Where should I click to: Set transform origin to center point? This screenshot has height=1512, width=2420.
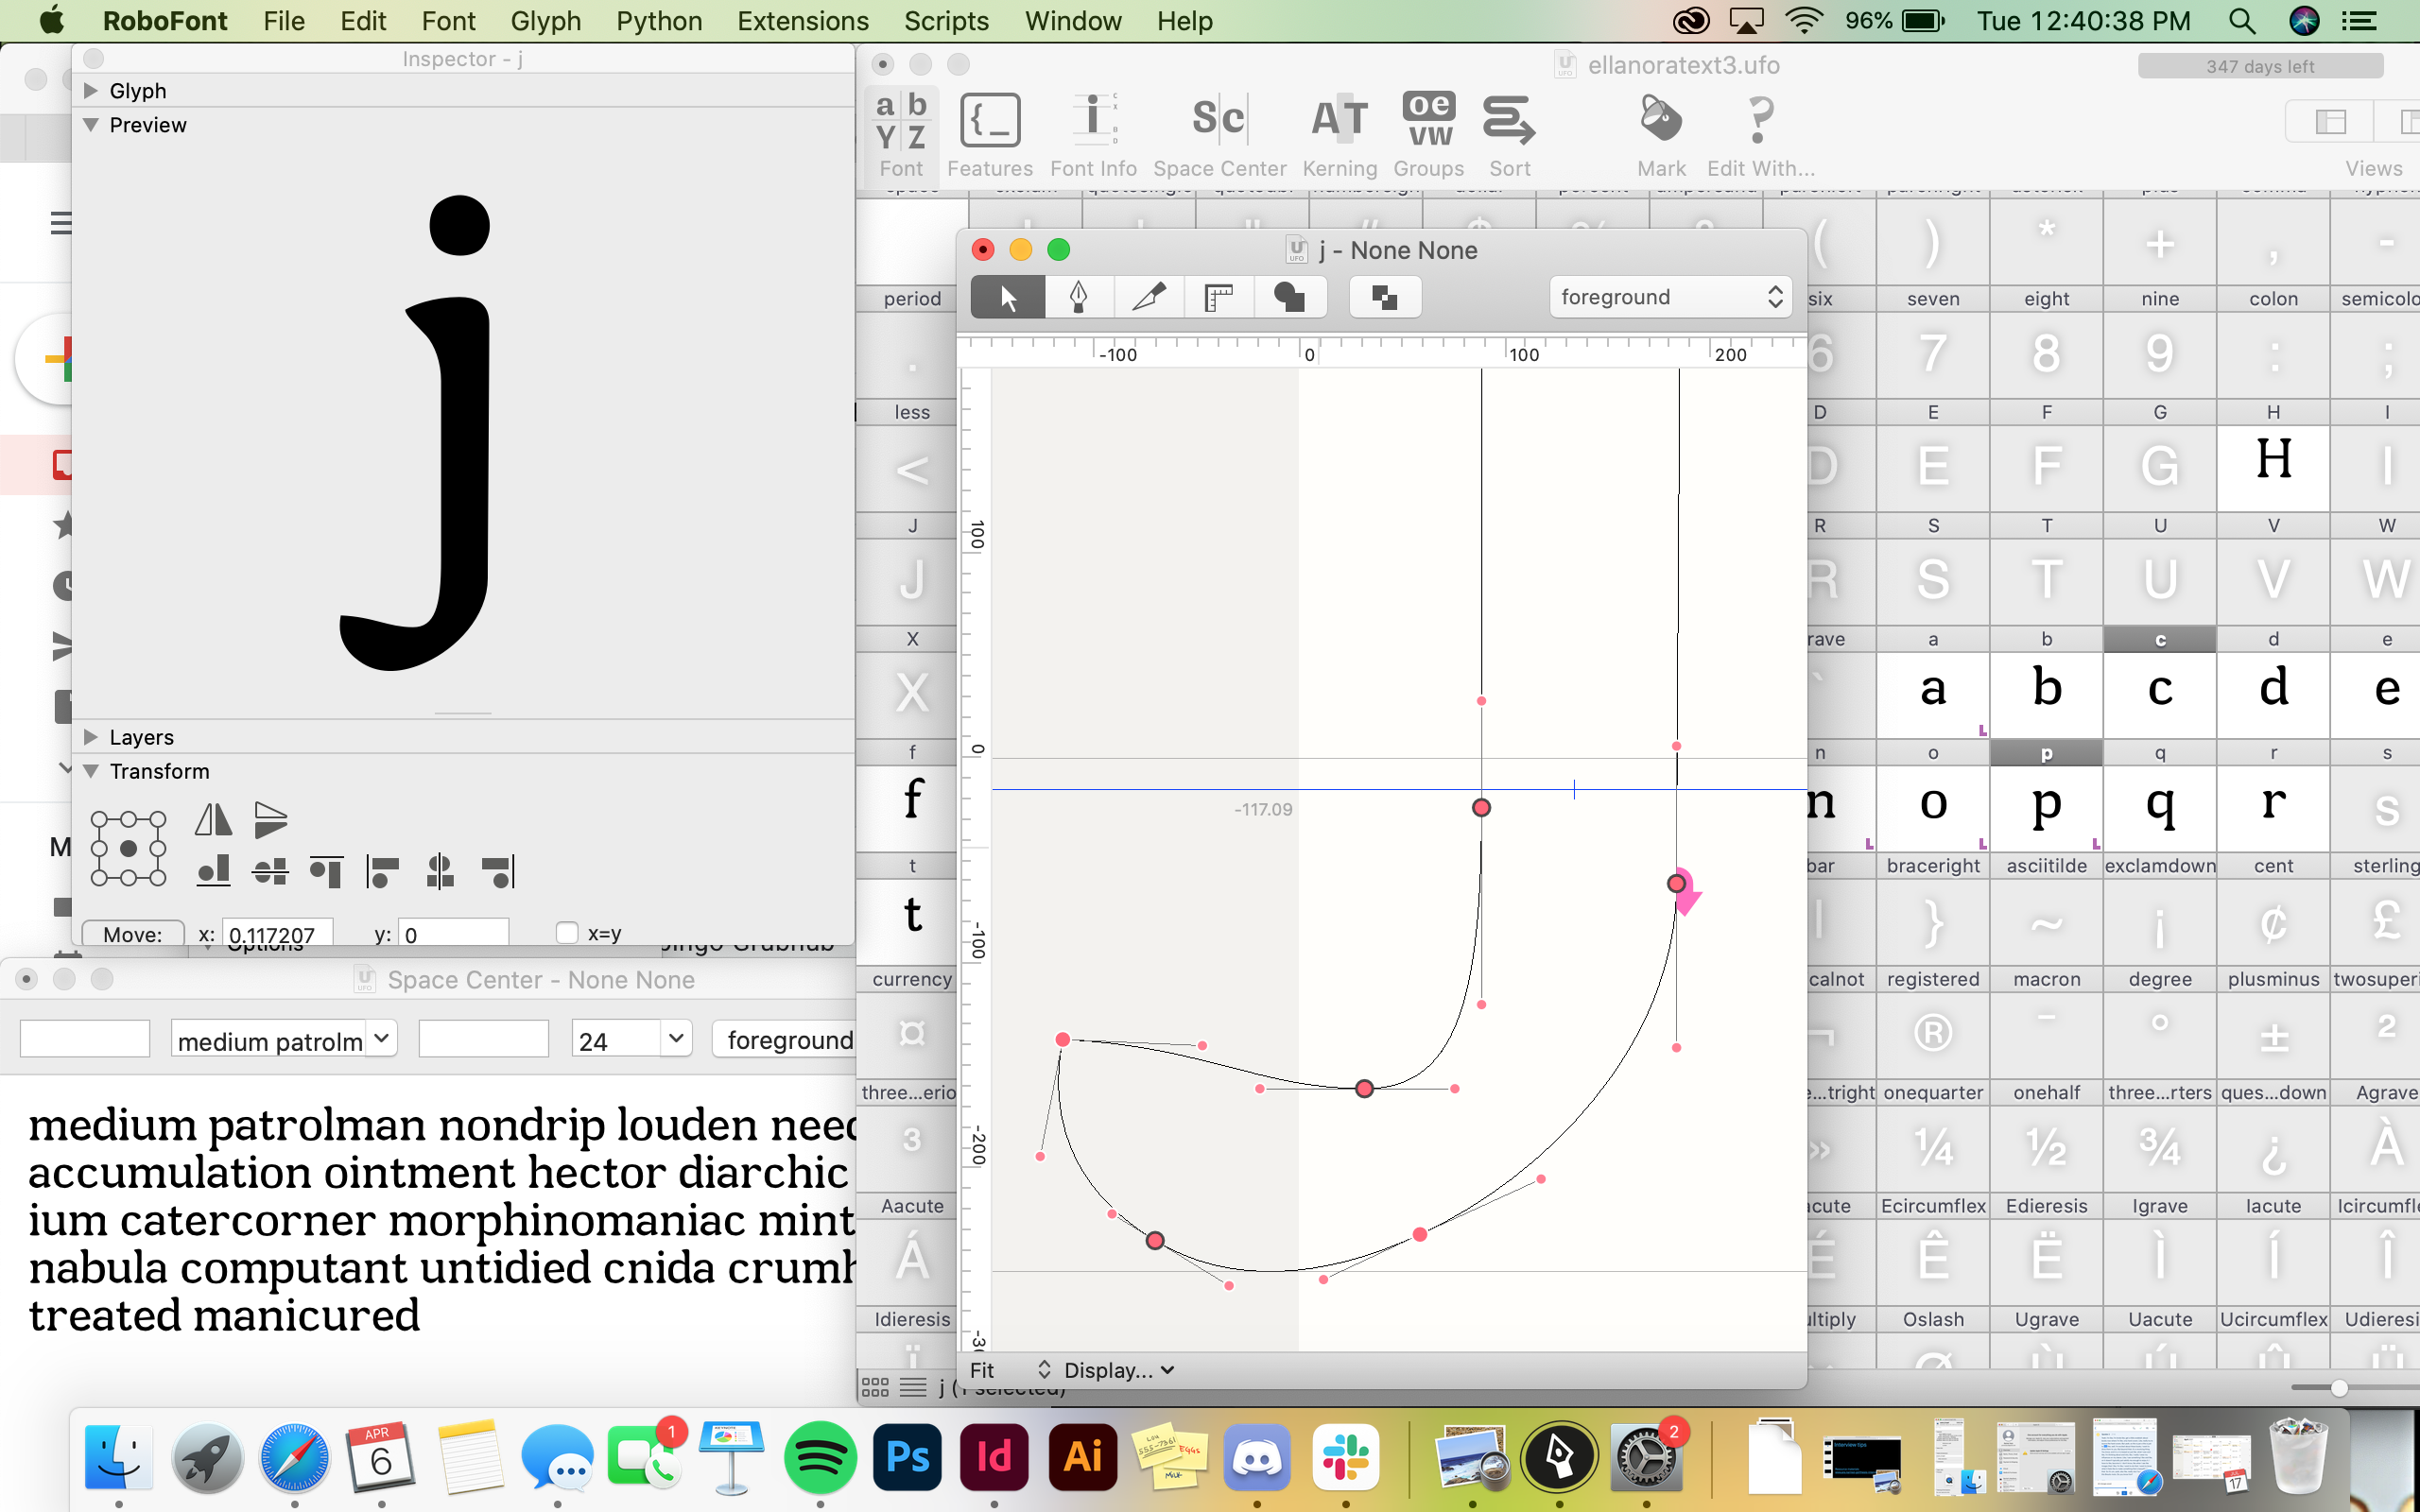[x=128, y=848]
